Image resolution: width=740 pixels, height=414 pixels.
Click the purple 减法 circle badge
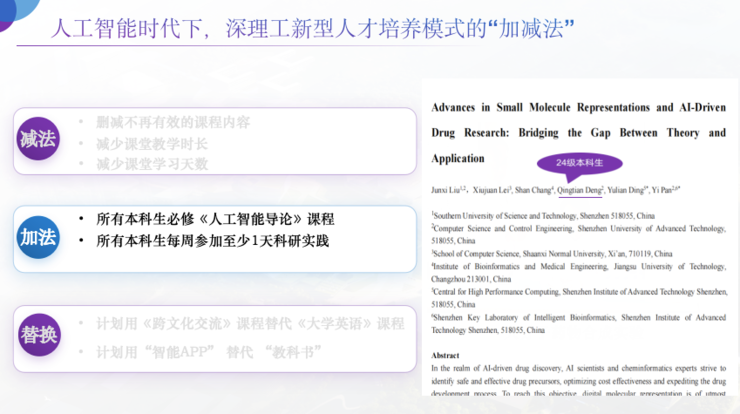click(38, 138)
